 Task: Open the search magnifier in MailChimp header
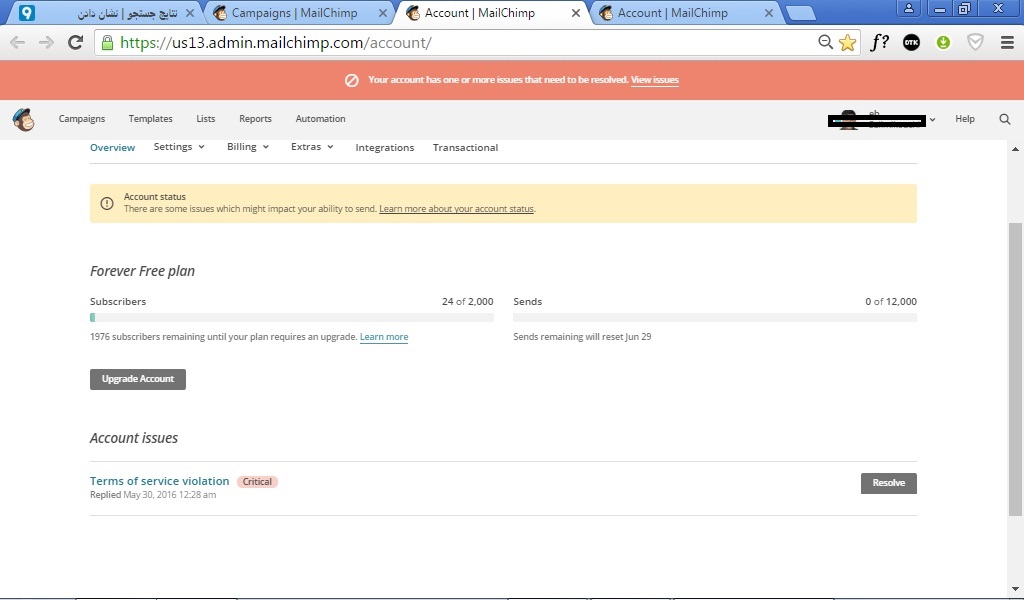coord(1005,119)
